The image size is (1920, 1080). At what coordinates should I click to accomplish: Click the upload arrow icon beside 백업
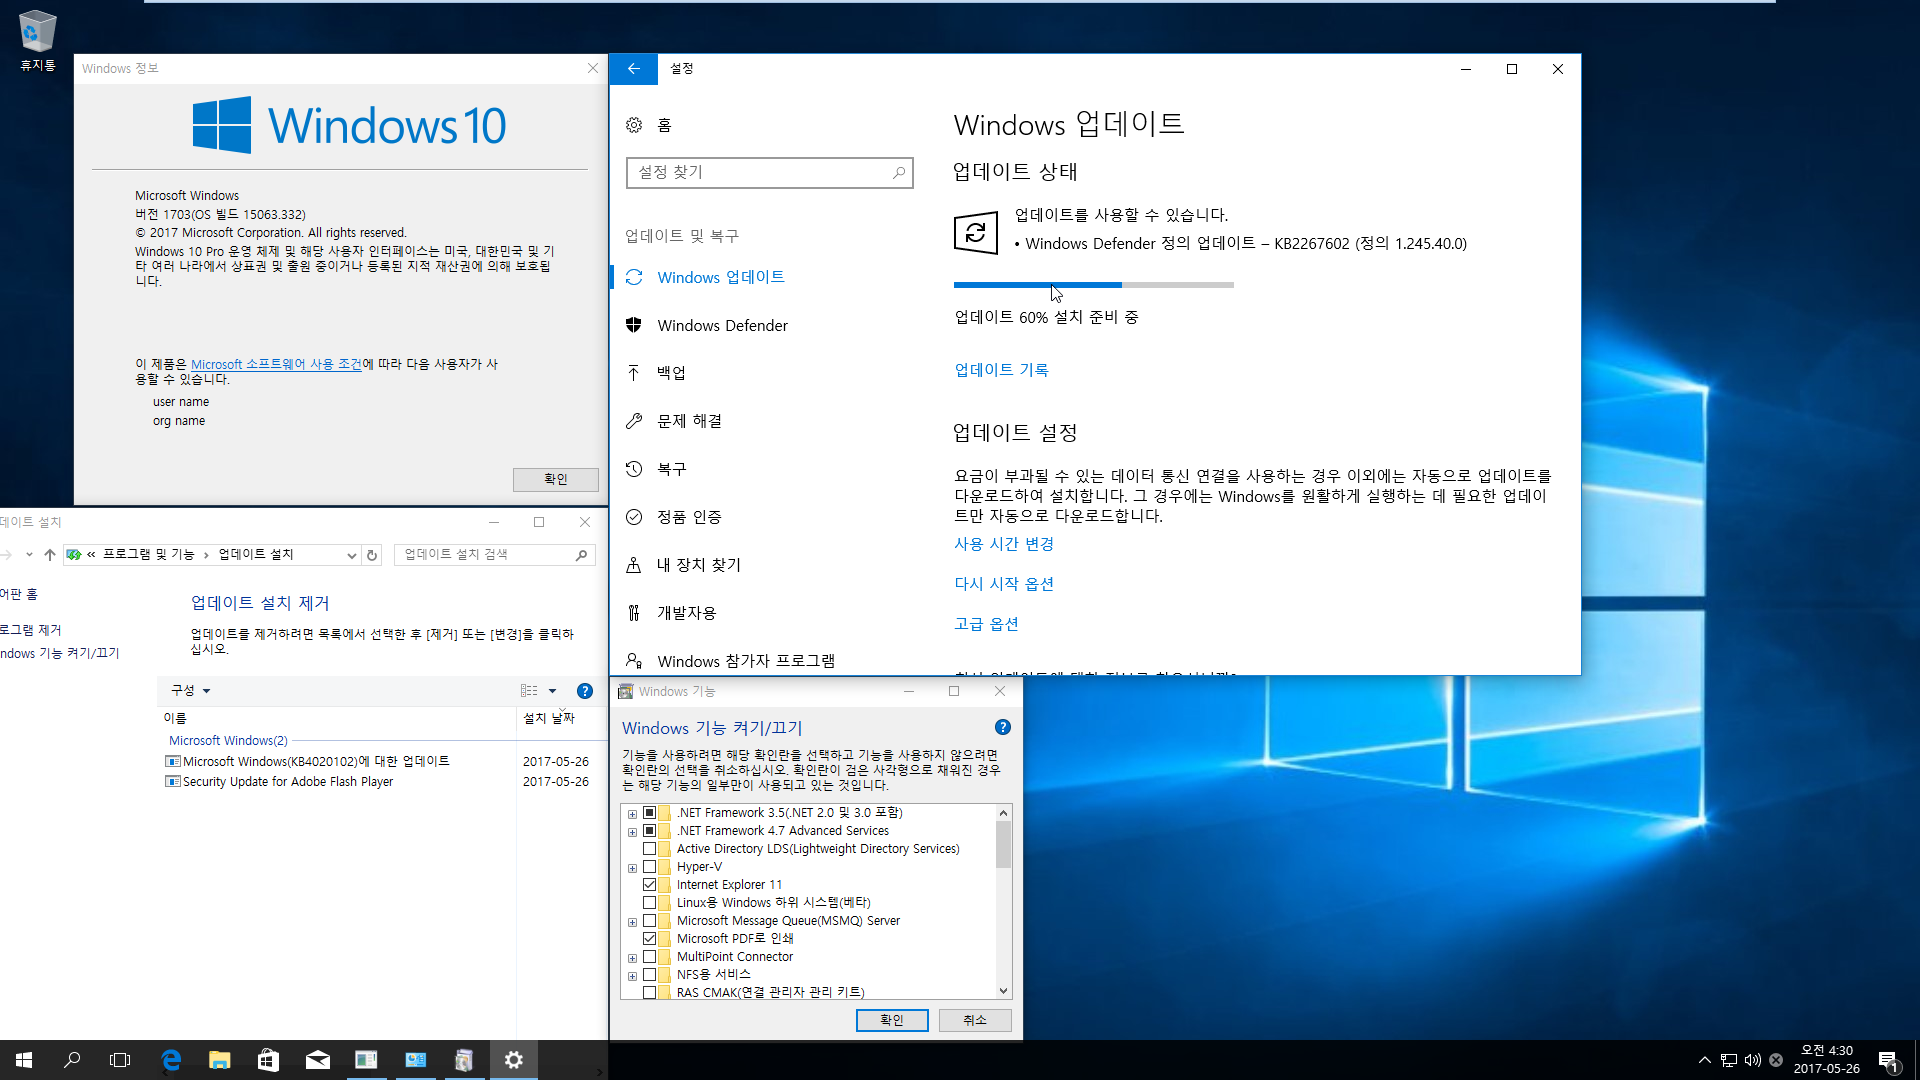point(634,373)
